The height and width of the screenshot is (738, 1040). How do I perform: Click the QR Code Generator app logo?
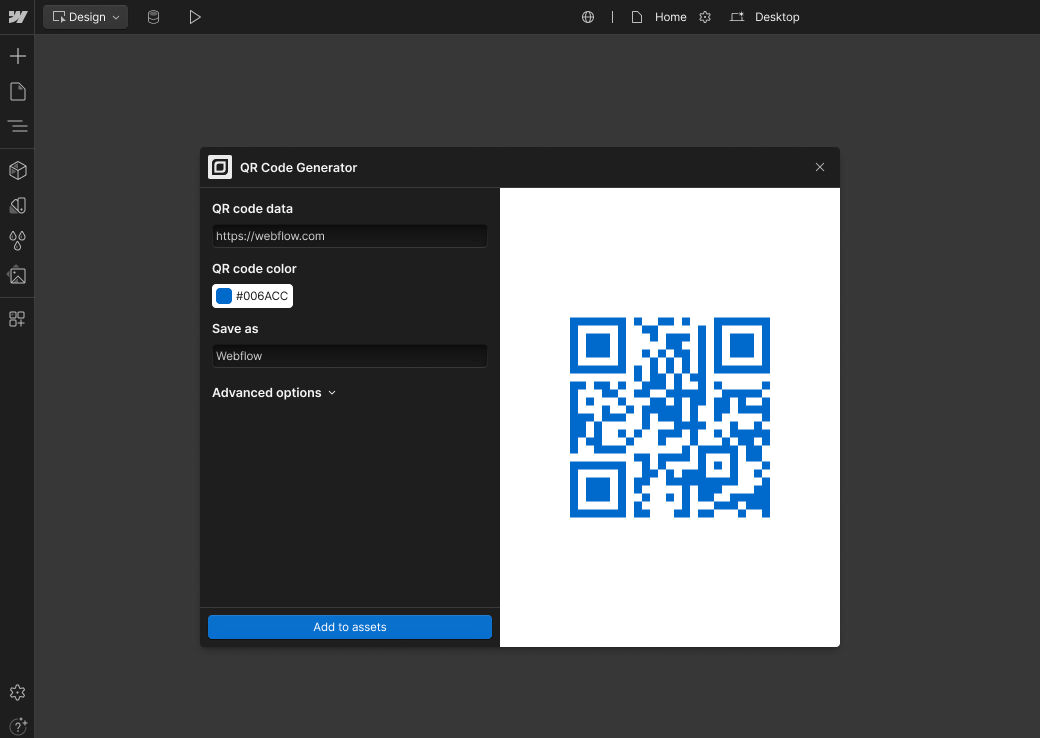pyautogui.click(x=220, y=167)
